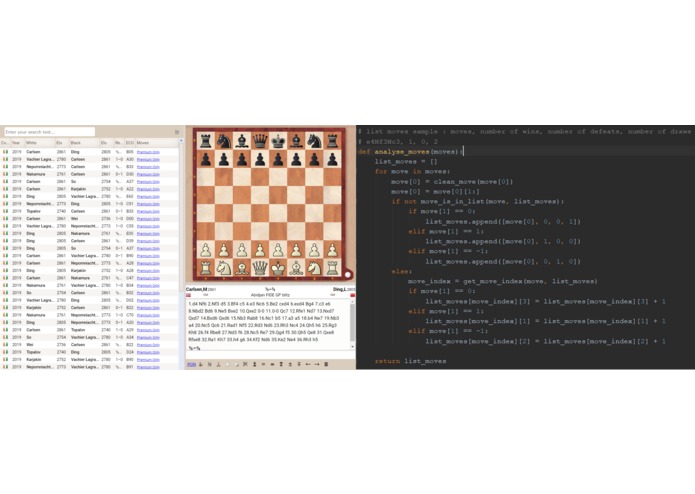Screen dimensions: 695x494
Task: Open Premium Only link for Topalov–Carlsen B33 game
Action: (148, 211)
